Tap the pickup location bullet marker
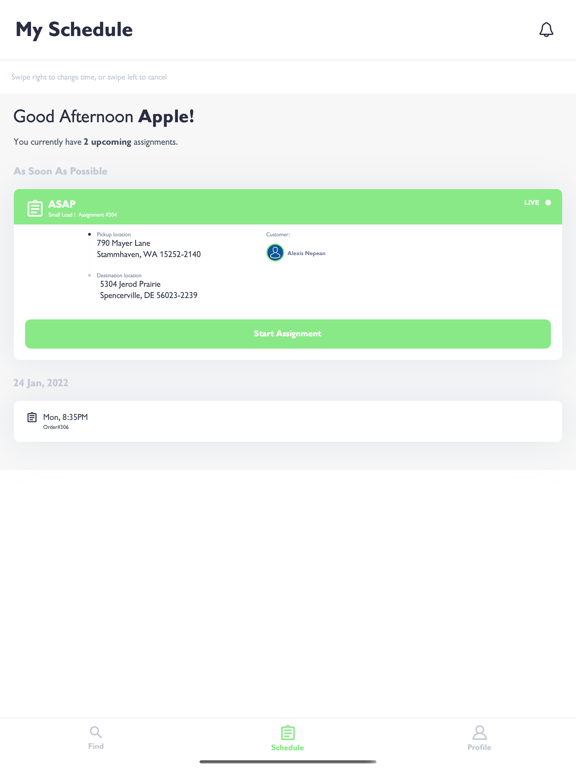Image resolution: width=576 pixels, height=768 pixels. coord(89,234)
